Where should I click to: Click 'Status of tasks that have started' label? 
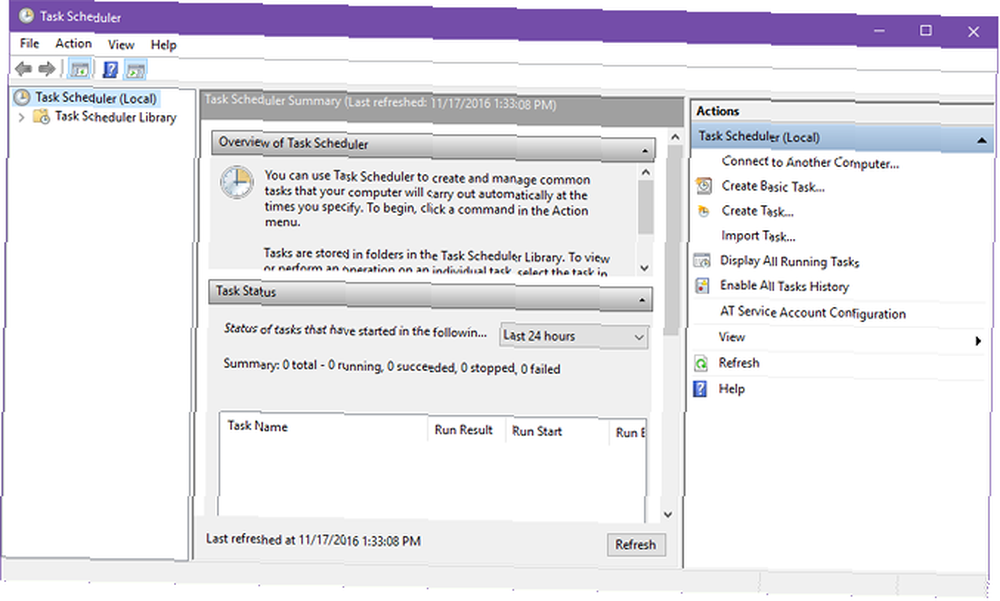click(355, 330)
